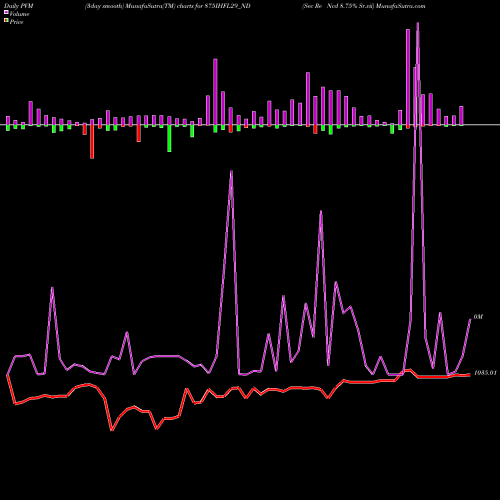Click the chart title mentioning 875IHFL29_ND
Viewport: 500px width, 500px height.
[168, 6]
